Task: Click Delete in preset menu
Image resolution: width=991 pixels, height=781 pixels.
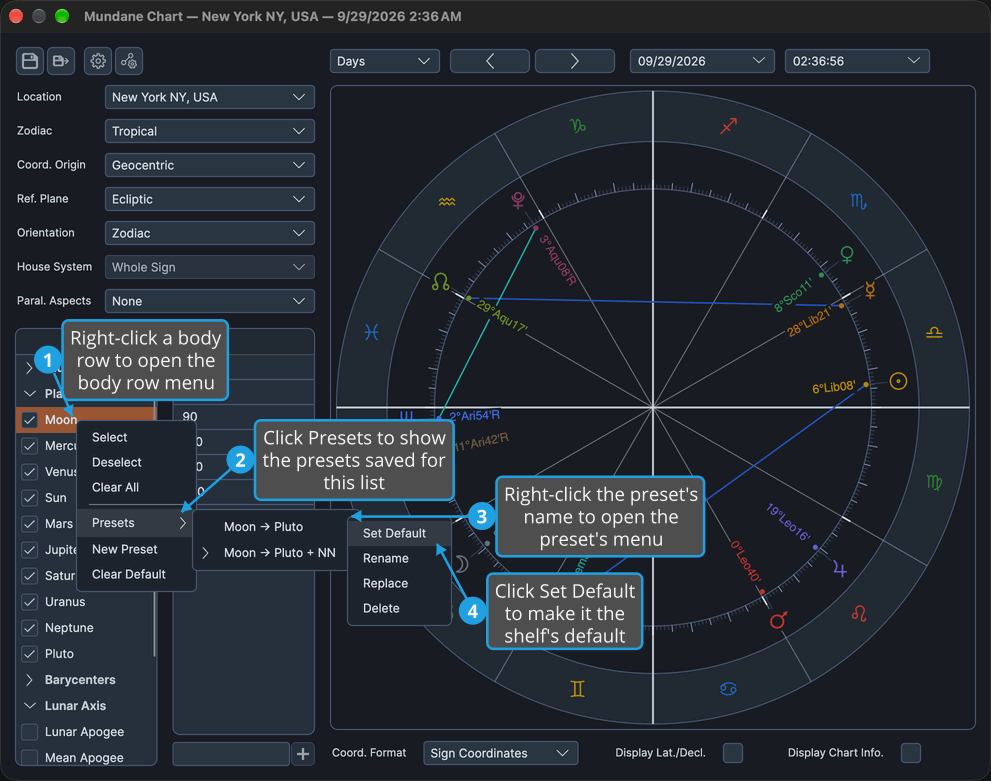Action: 399,608
